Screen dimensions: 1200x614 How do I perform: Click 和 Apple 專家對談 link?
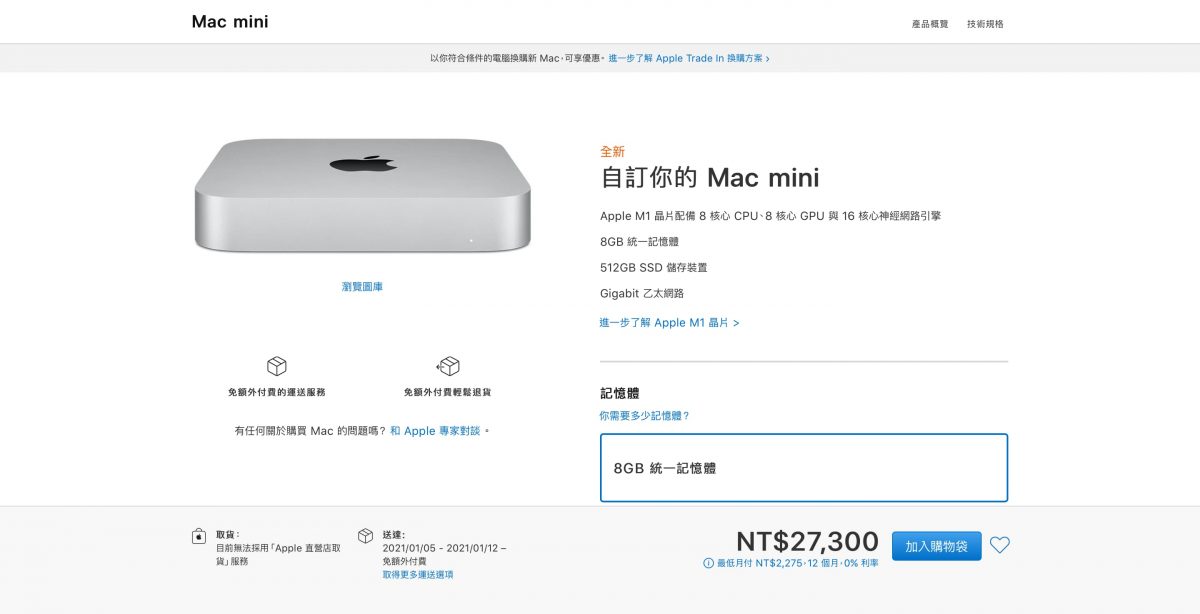(x=435, y=431)
